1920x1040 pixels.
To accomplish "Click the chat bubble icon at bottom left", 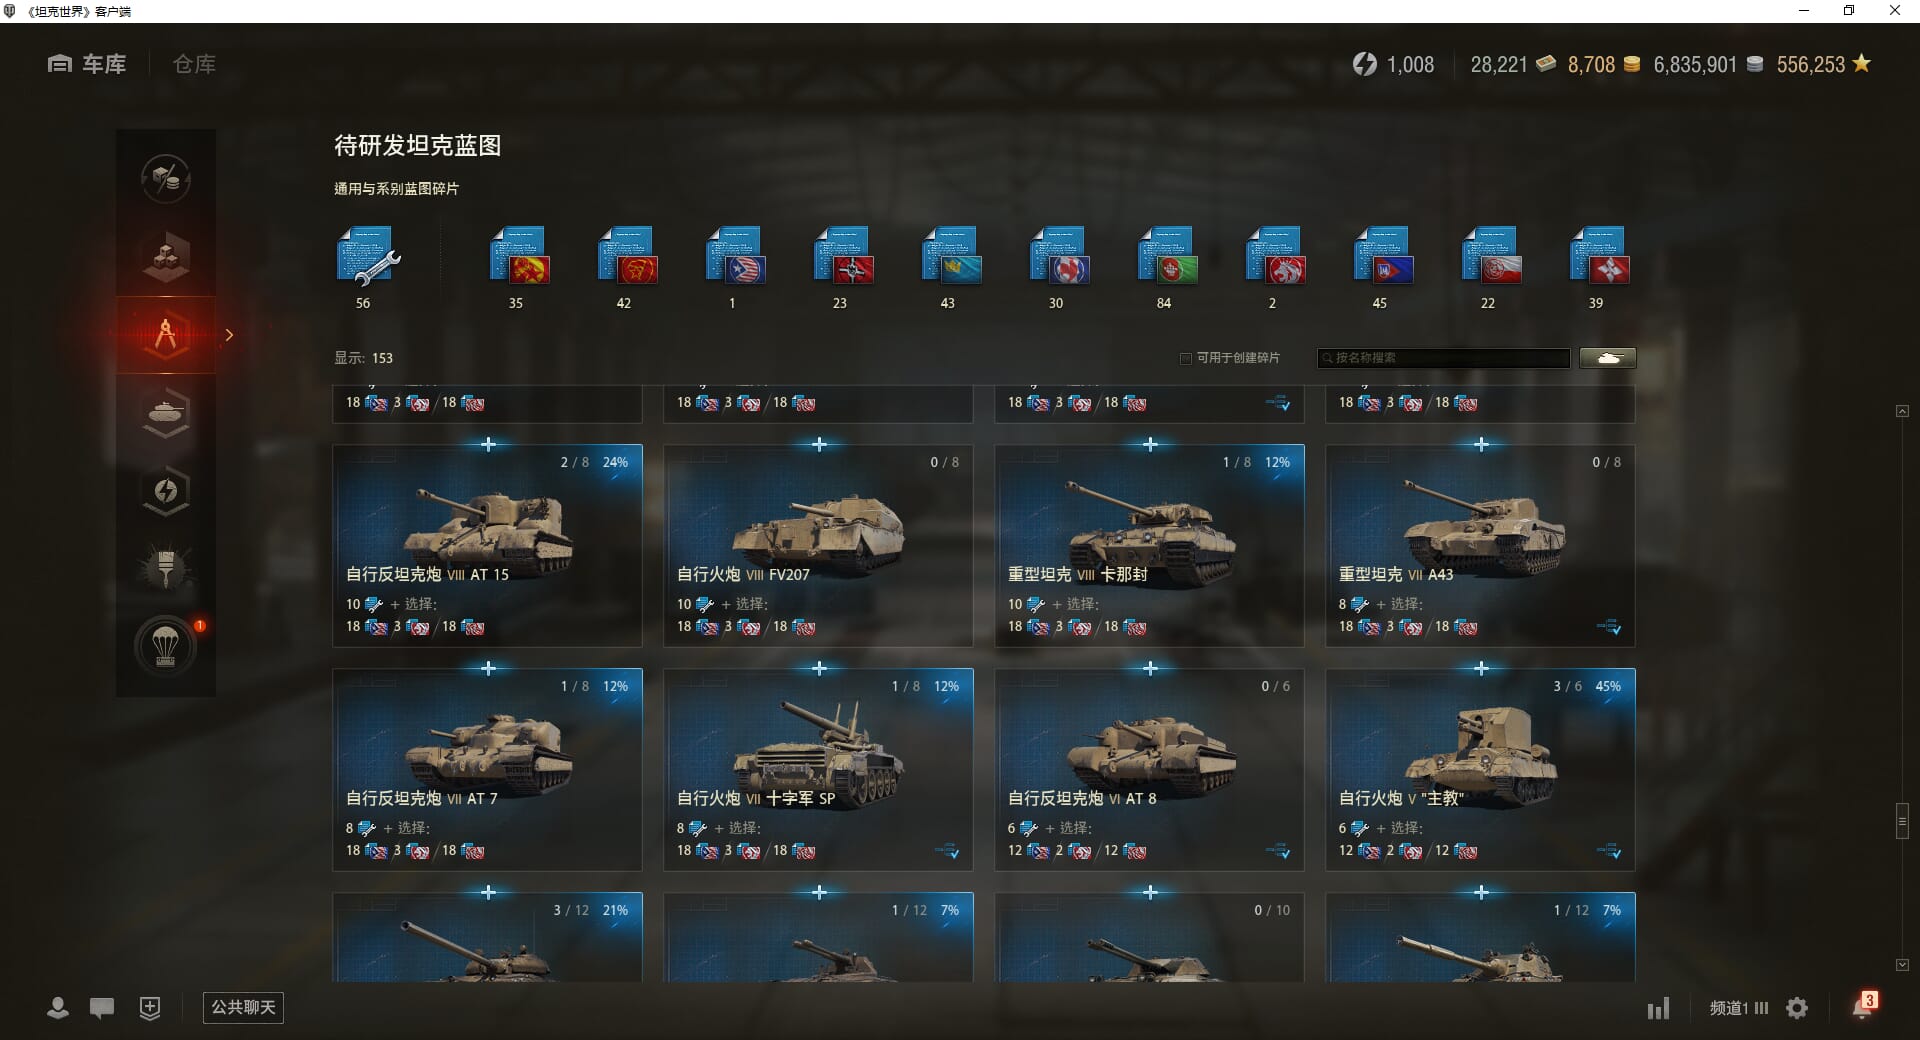I will pyautogui.click(x=102, y=1008).
